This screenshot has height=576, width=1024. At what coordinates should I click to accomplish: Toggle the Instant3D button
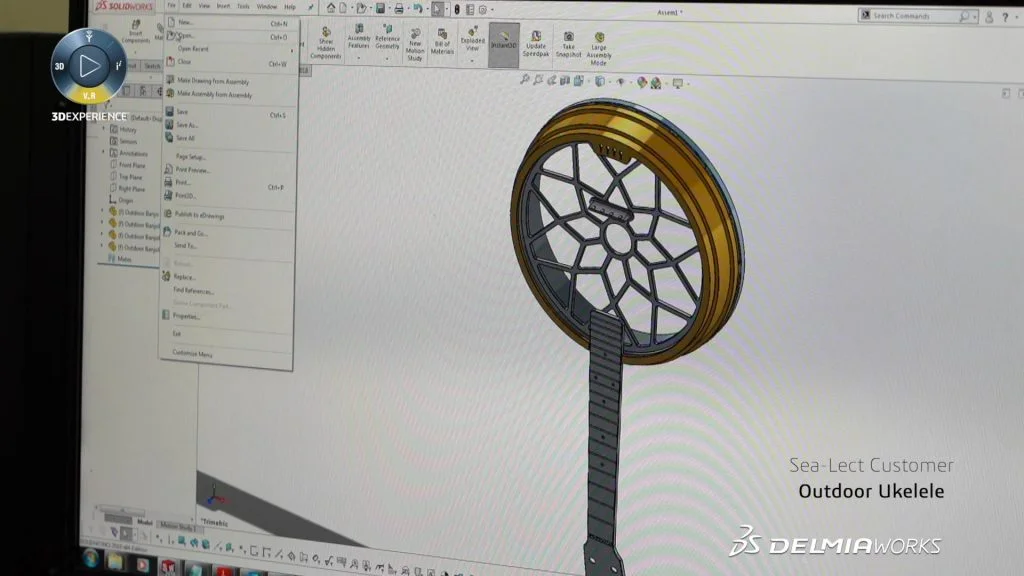pos(504,43)
